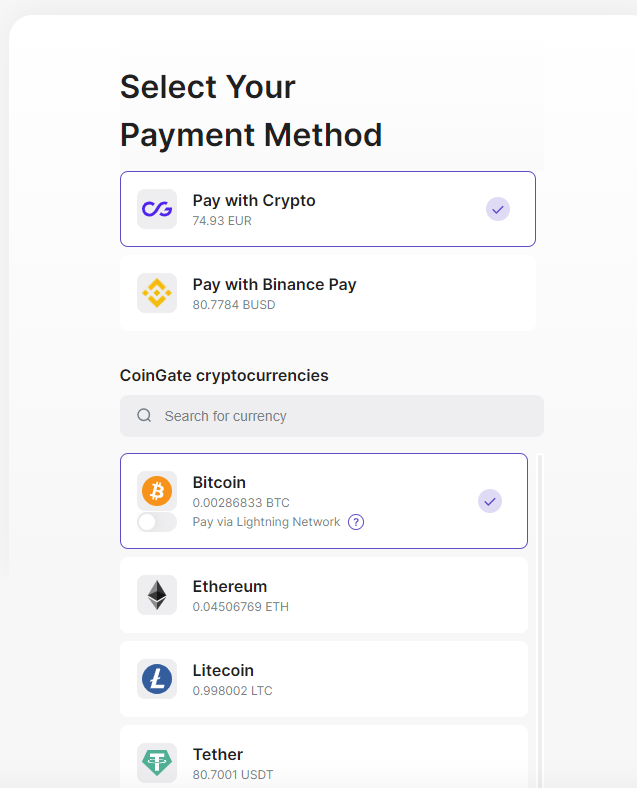Viewport: 637px width, 788px height.
Task: Click the Lightning Network help question mark
Action: click(x=356, y=522)
